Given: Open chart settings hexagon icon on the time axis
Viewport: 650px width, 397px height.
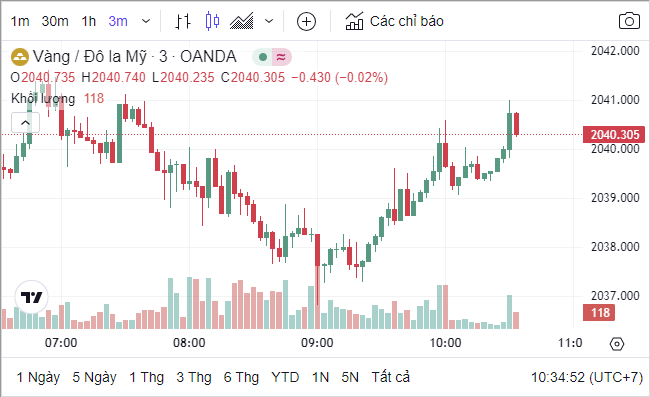Looking at the screenshot, I should pos(617,344).
